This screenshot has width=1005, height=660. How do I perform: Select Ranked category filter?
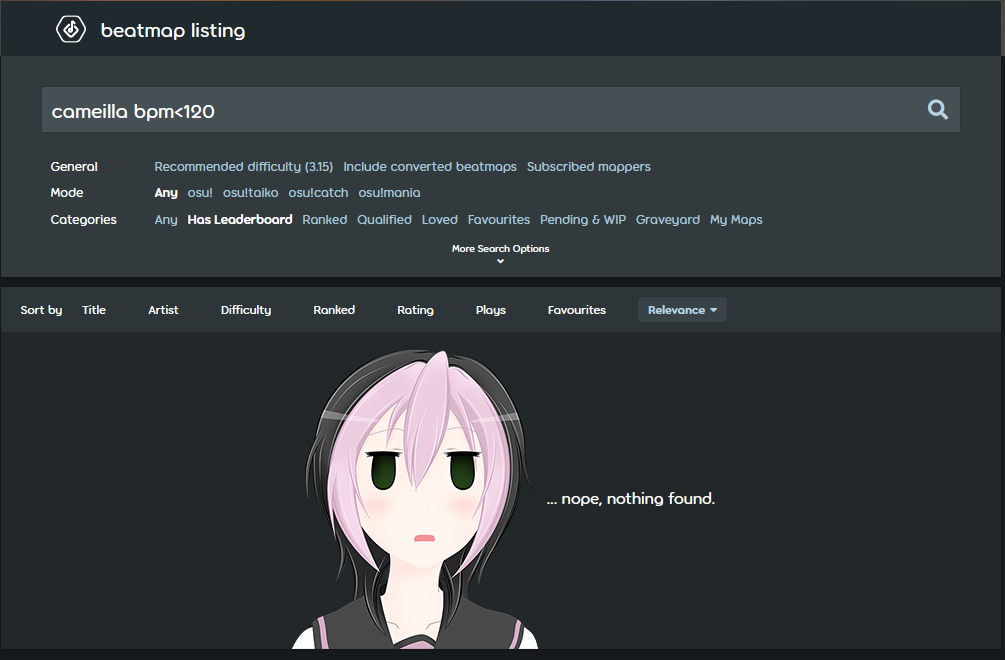pos(325,220)
